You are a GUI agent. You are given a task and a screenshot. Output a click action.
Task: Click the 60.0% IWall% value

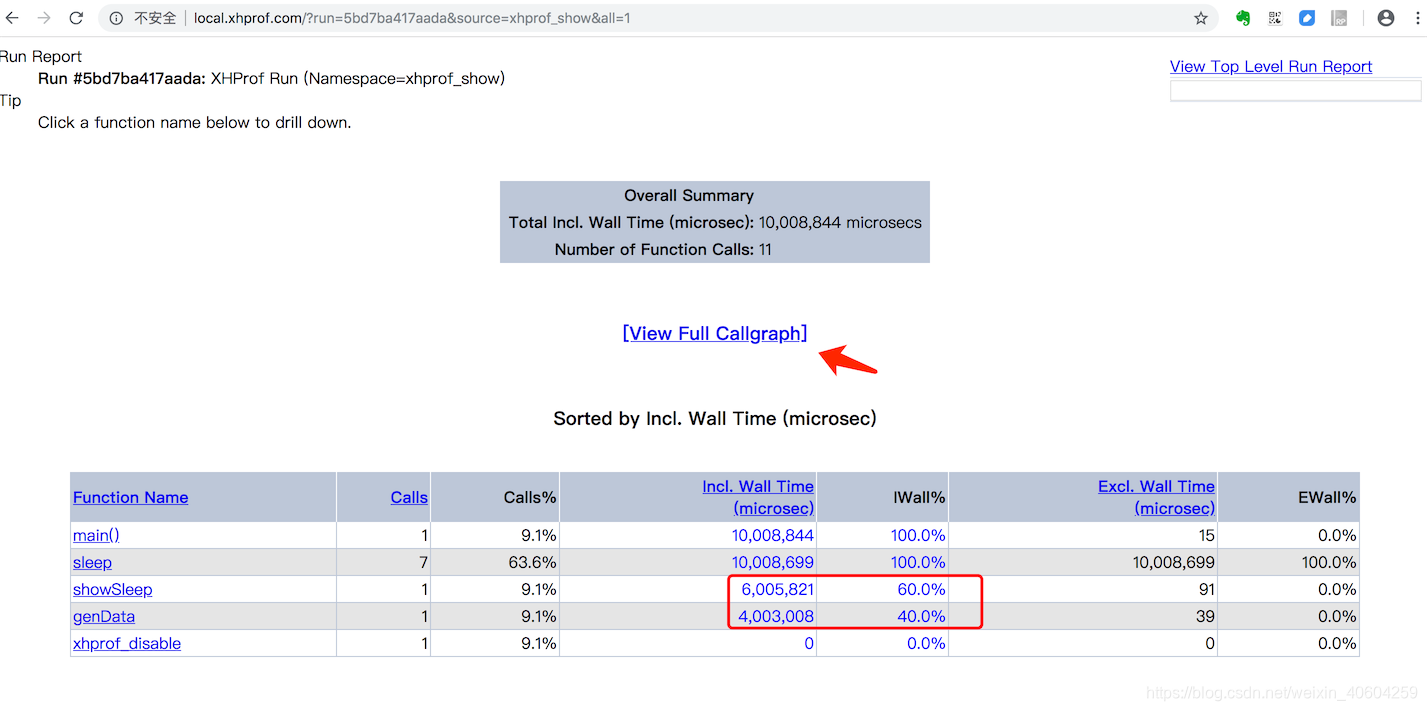(x=921, y=589)
